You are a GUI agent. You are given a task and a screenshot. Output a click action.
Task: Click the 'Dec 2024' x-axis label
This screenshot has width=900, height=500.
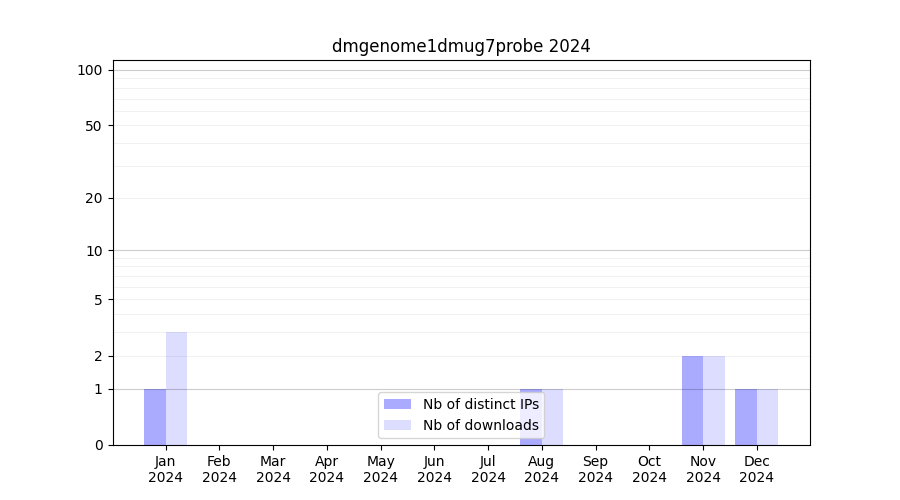click(x=756, y=469)
